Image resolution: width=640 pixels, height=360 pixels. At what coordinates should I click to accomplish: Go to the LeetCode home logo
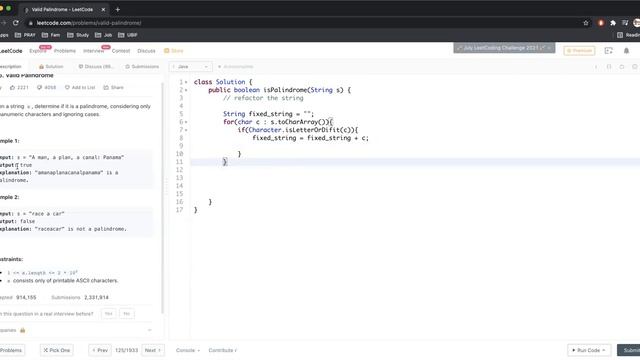(x=11, y=51)
